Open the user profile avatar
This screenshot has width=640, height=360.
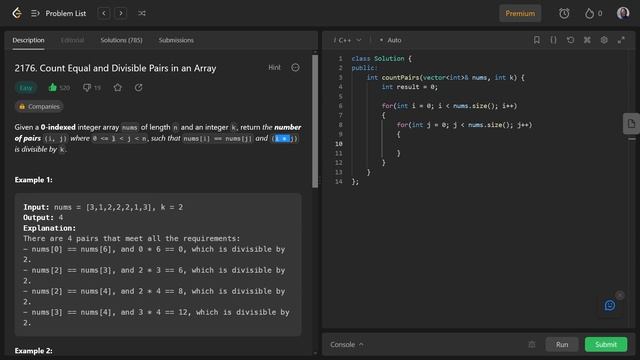(623, 13)
